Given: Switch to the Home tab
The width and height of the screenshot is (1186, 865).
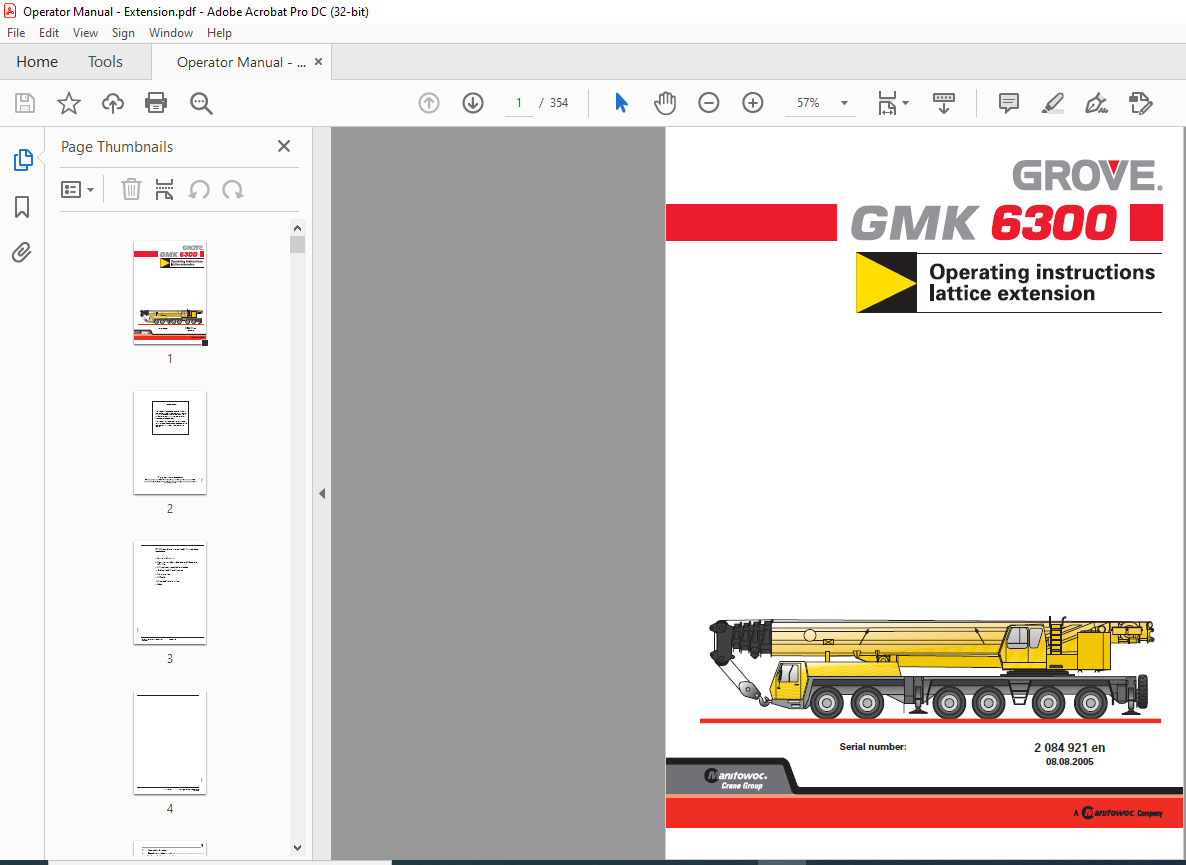Looking at the screenshot, I should (x=37, y=62).
